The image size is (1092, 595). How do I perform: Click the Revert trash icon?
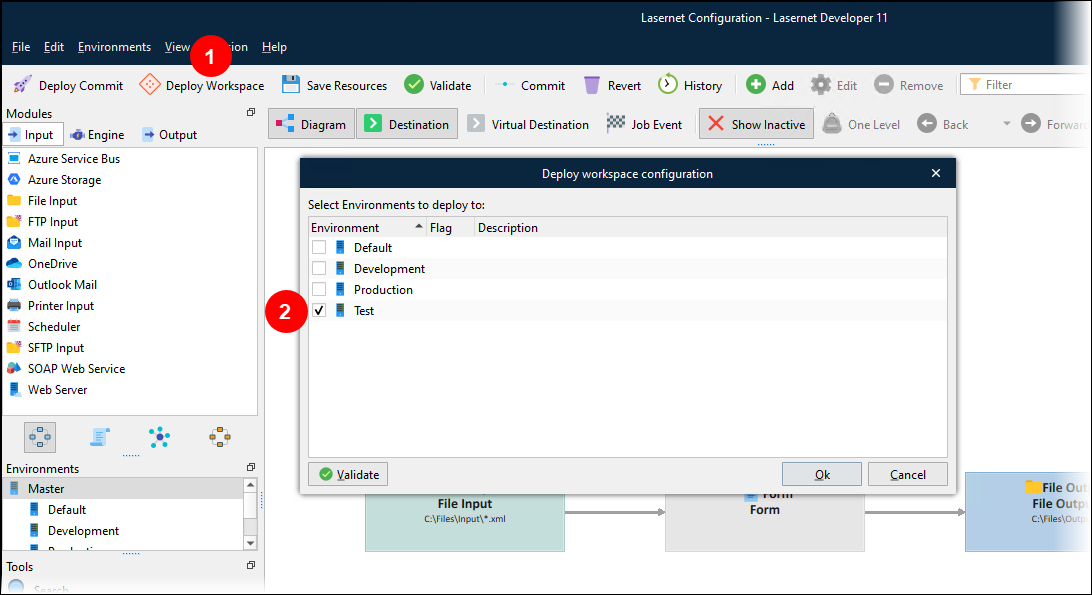(591, 85)
